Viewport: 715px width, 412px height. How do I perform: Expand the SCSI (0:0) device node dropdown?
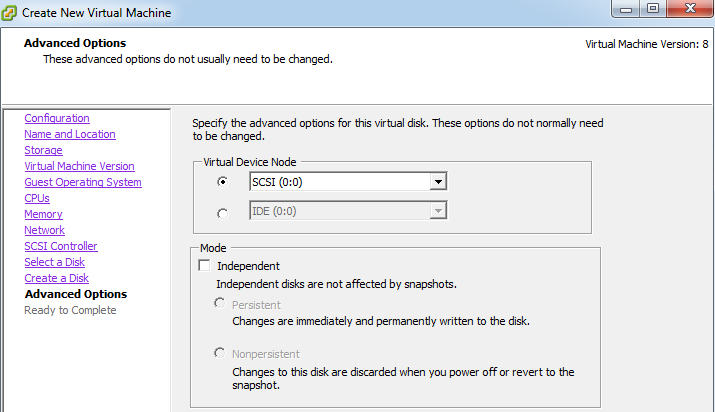[x=438, y=182]
